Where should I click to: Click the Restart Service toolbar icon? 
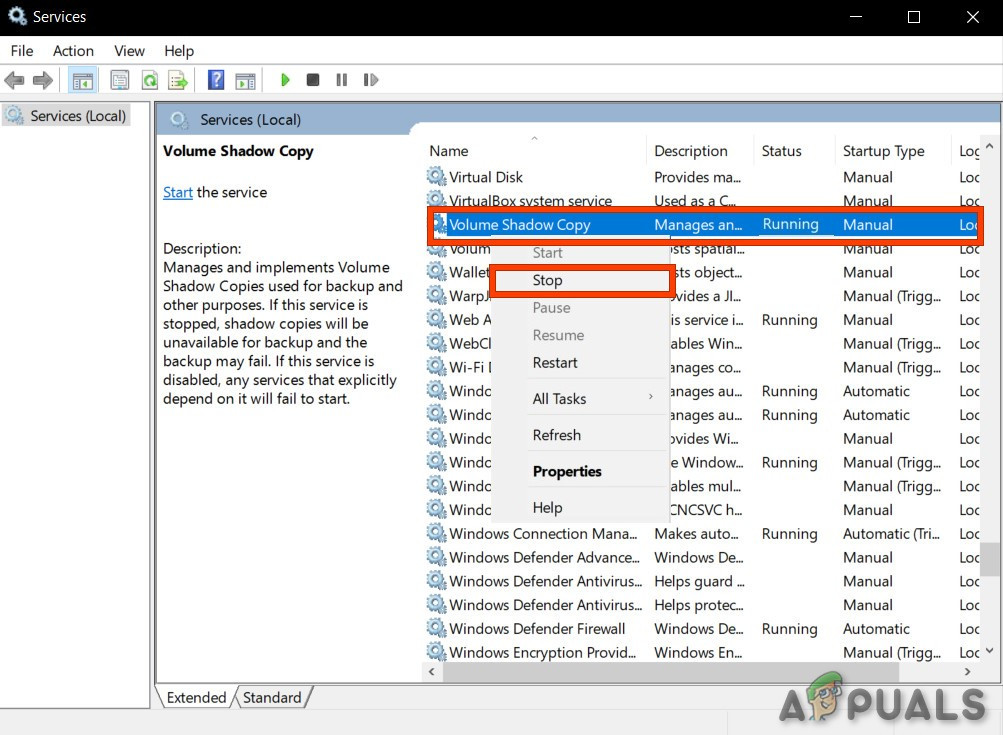[x=371, y=80]
